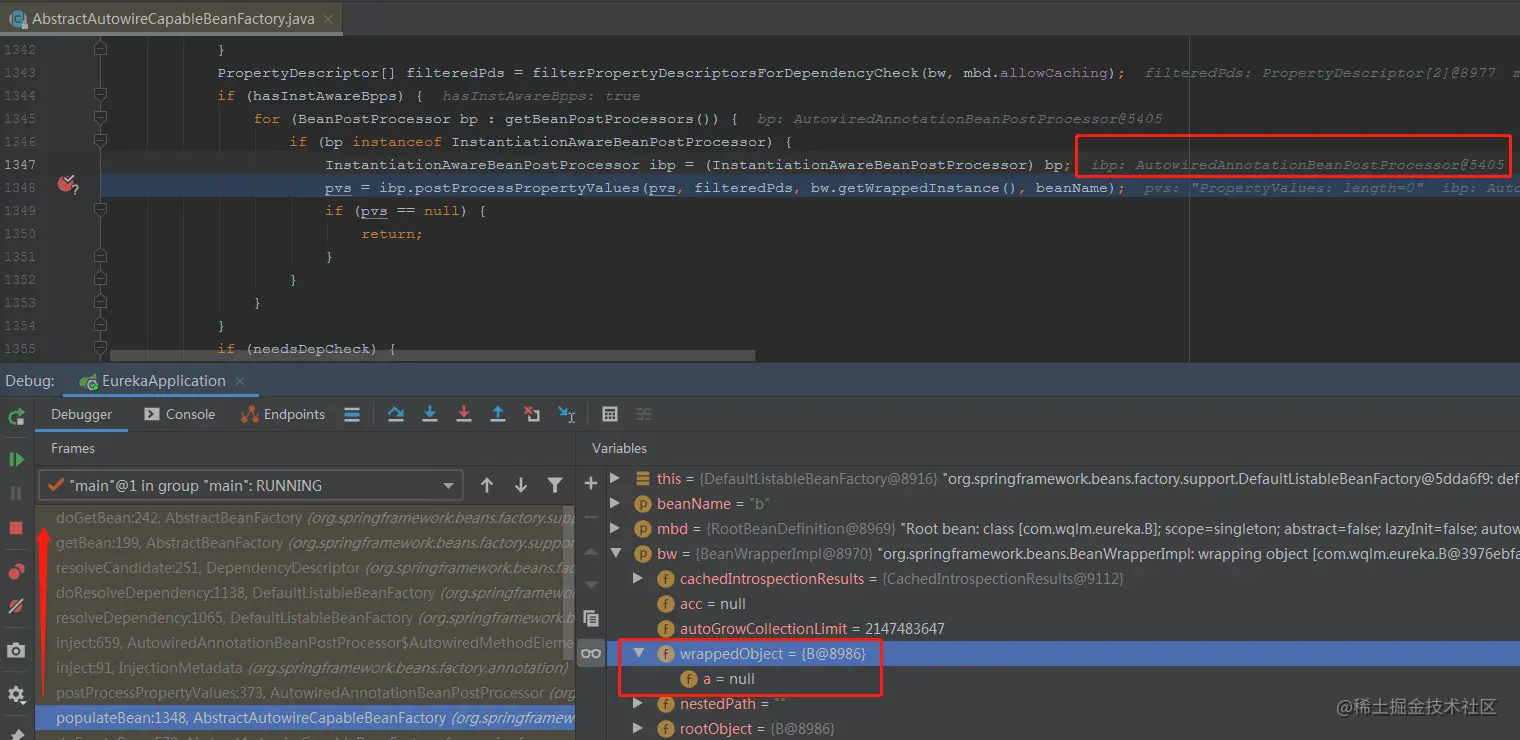Select frame resolveCandidate:251
1520x740 pixels.
pyautogui.click(x=305, y=568)
